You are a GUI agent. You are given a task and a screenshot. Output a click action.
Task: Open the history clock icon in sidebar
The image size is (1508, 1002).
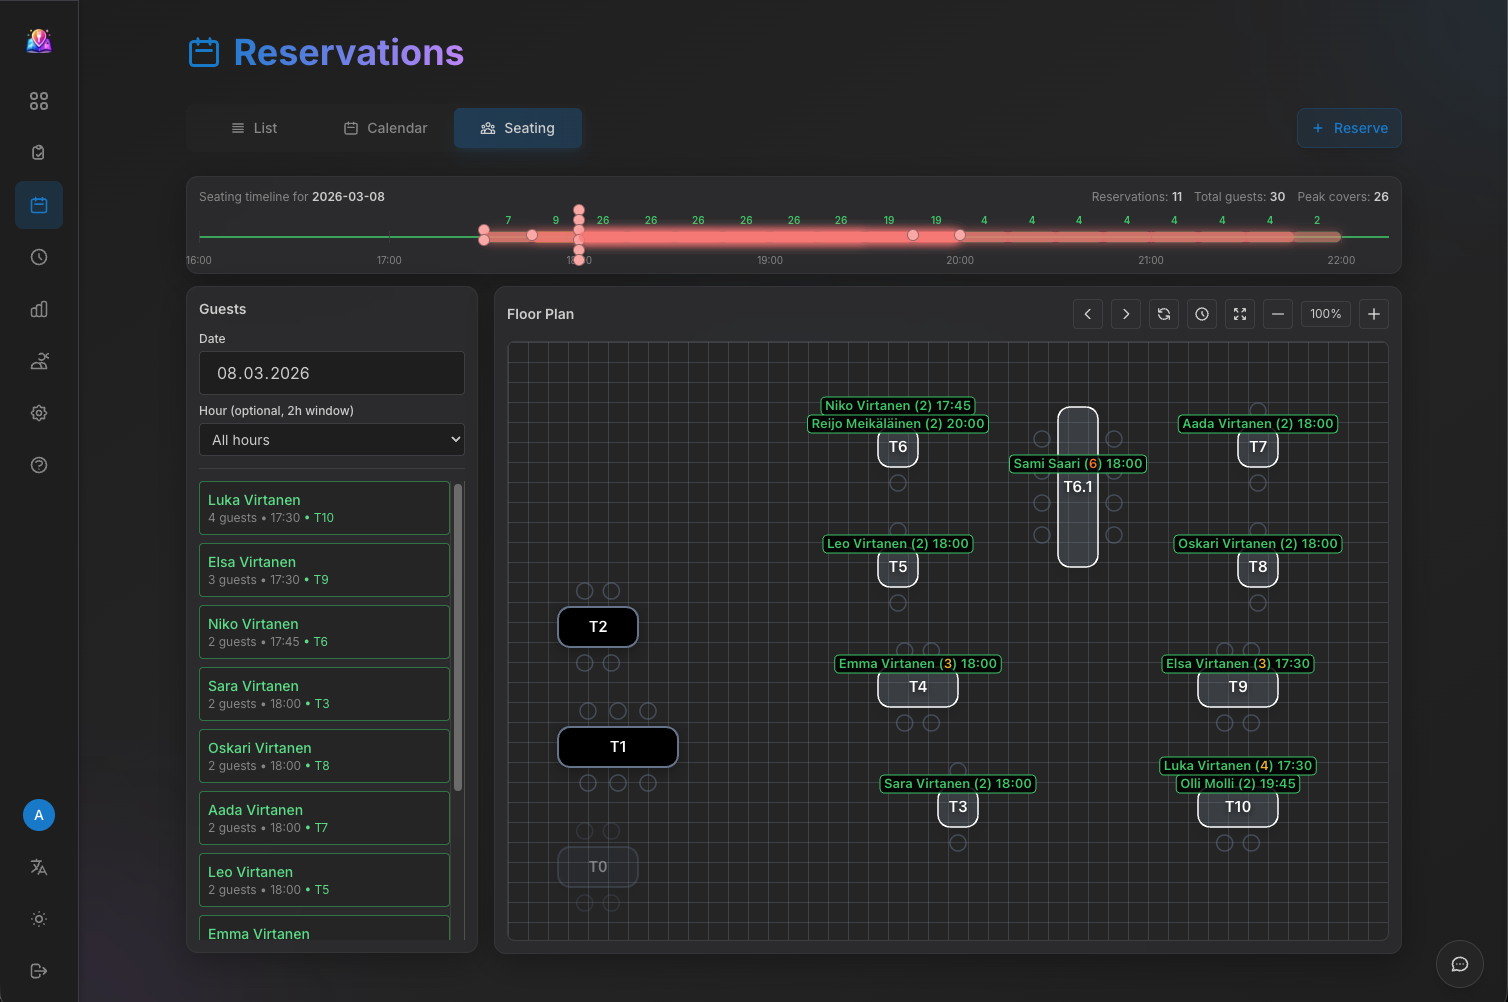tap(38, 257)
